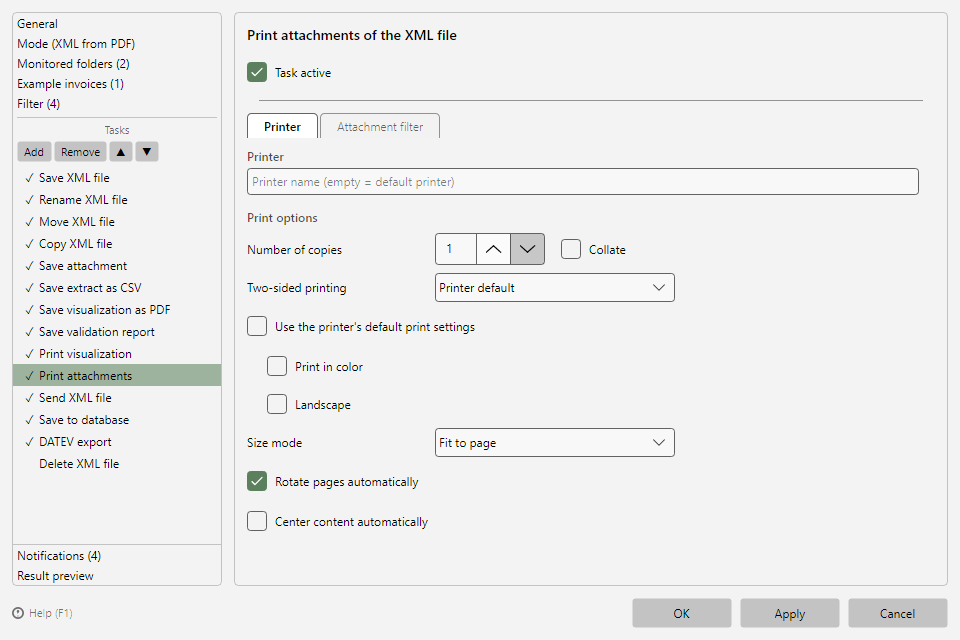This screenshot has width=960, height=640.
Task: Select the Save to database task
Action: 117,420
